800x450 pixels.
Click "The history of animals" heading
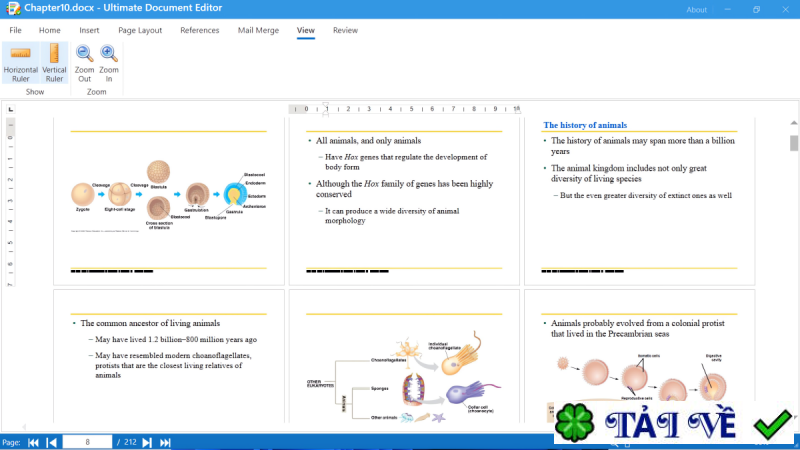585,125
